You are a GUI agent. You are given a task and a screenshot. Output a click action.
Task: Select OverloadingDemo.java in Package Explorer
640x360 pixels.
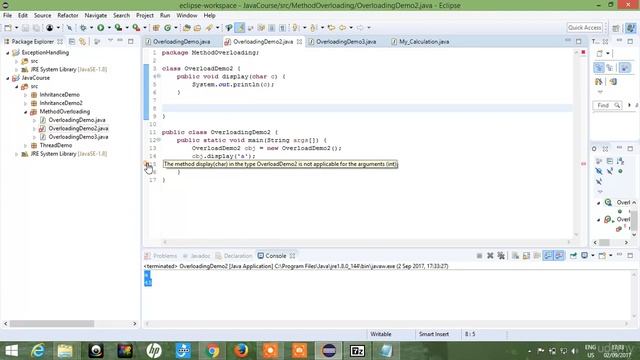[x=77, y=120]
